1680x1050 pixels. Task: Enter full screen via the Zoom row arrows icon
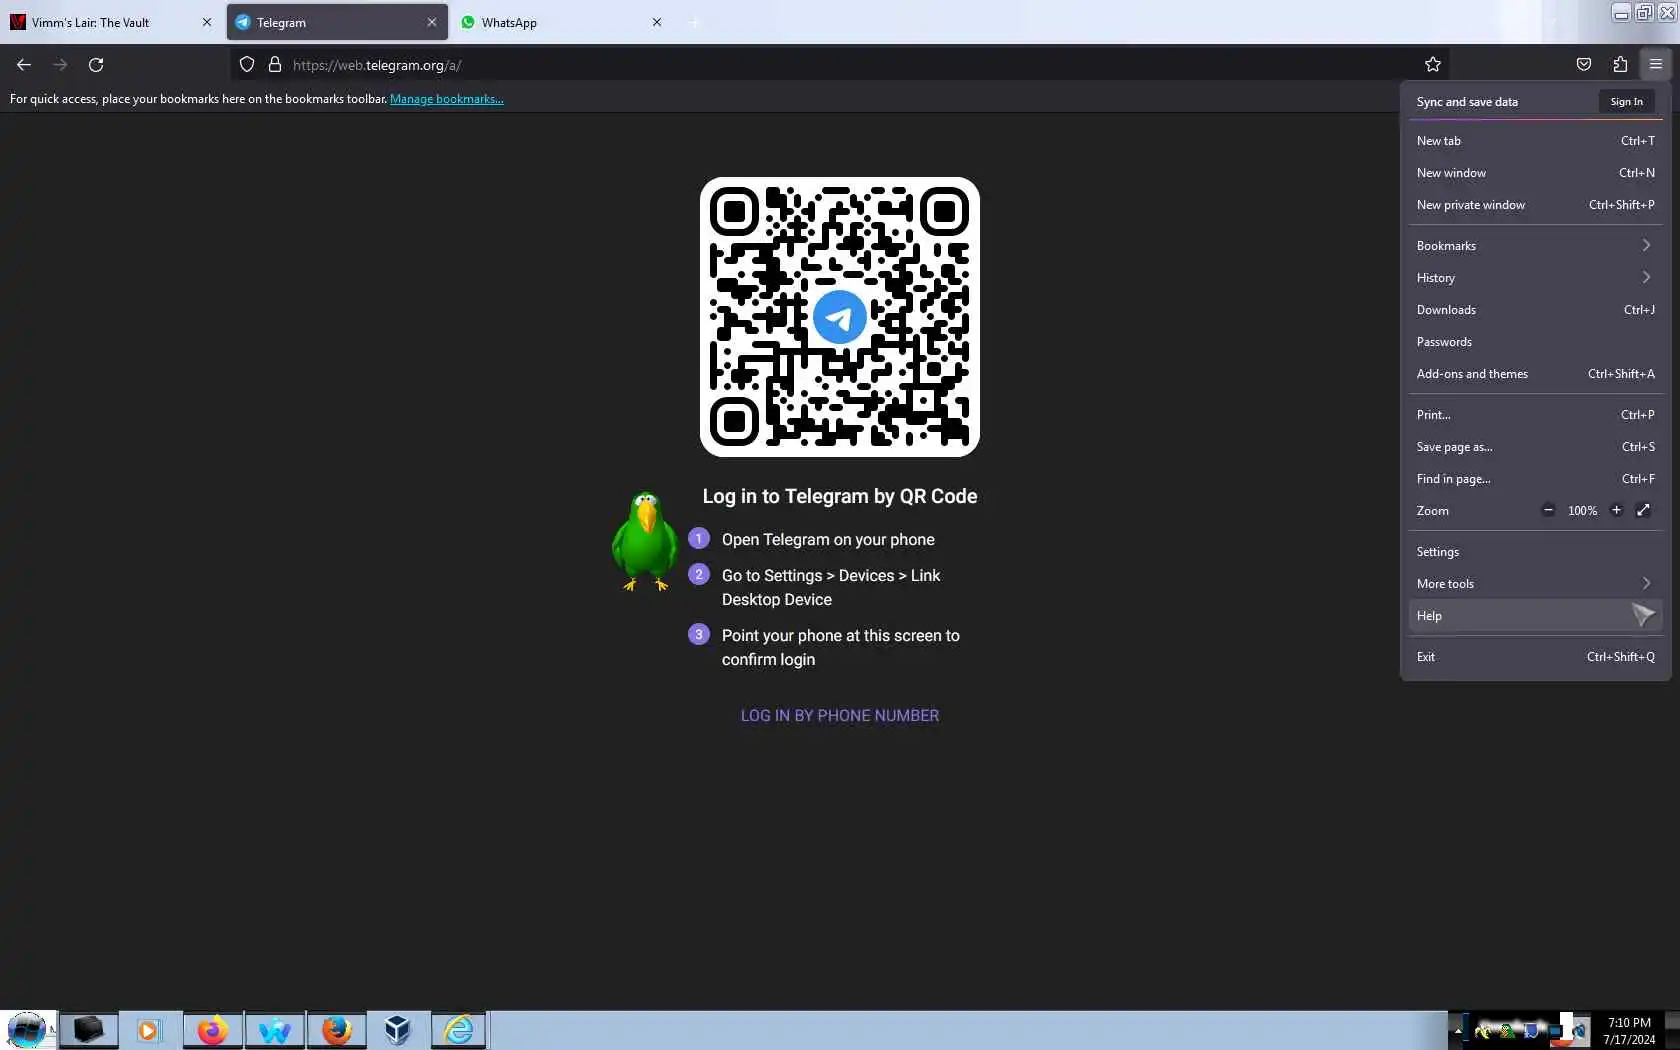(1643, 510)
